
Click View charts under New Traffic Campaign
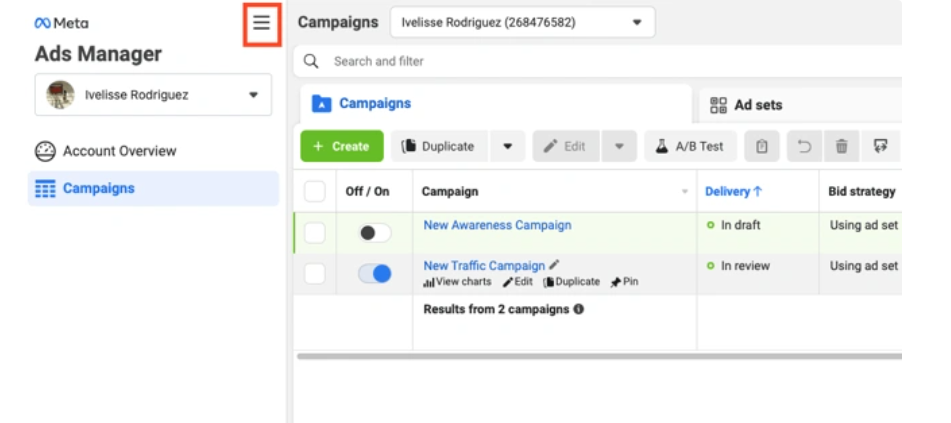coord(458,282)
